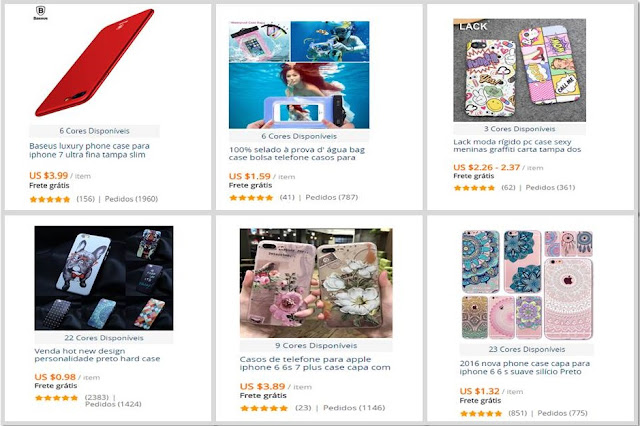Open the 'Baseus luxury phone case' title link
640x426 pixels.
coord(89,150)
